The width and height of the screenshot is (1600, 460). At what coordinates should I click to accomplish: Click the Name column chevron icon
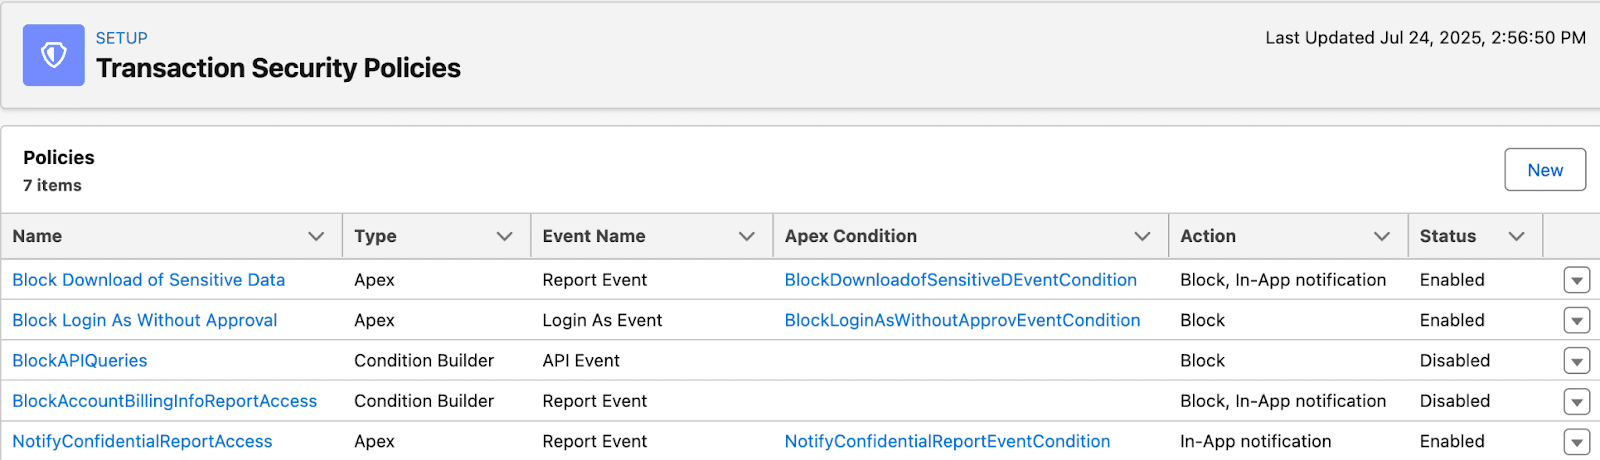point(316,237)
